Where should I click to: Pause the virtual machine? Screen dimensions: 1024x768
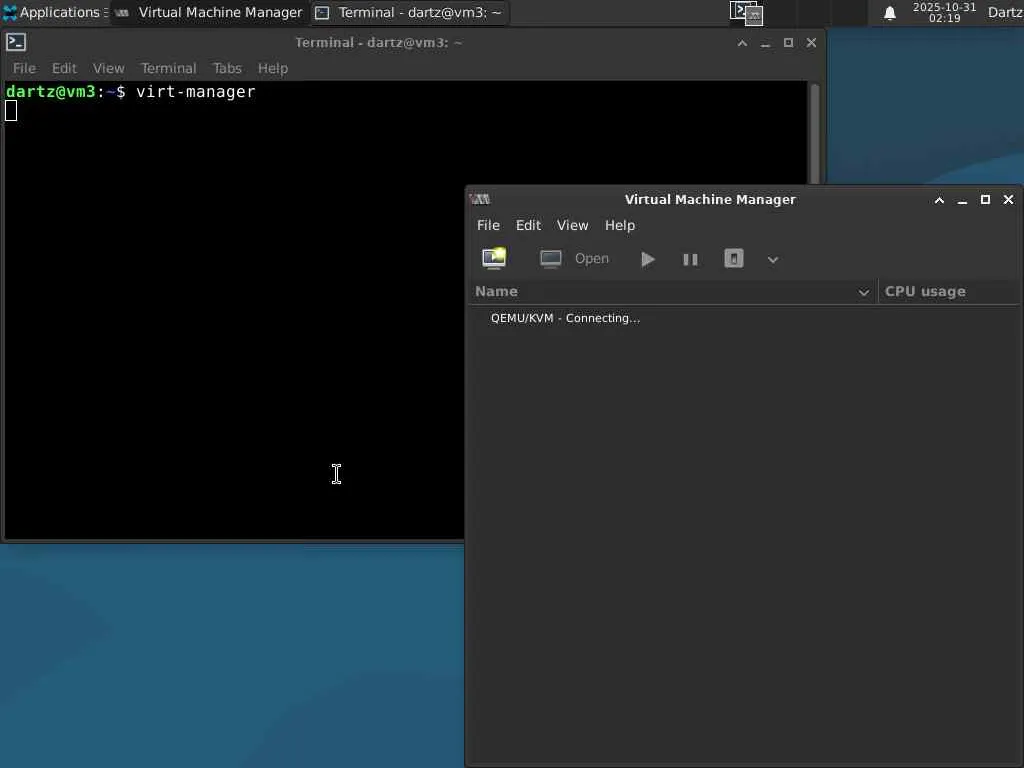(x=690, y=259)
